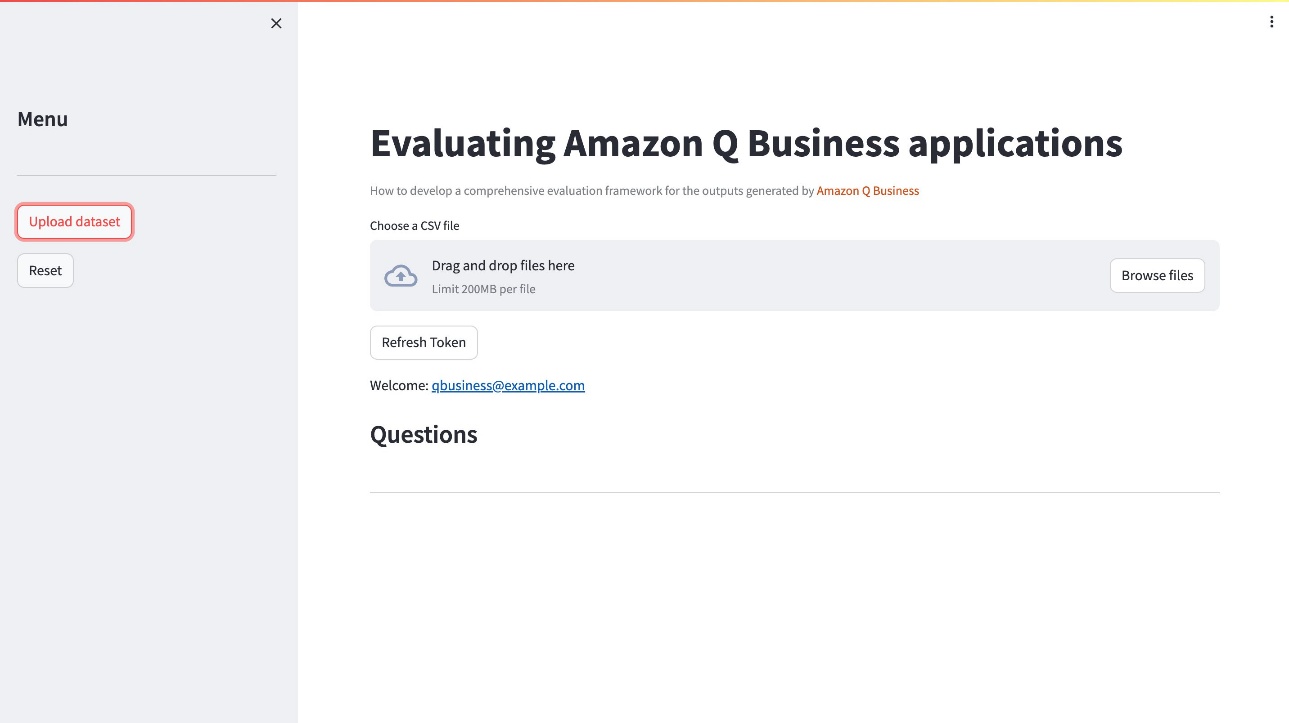Click the cloud upload icon
This screenshot has width=1289, height=723.
tap(401, 276)
